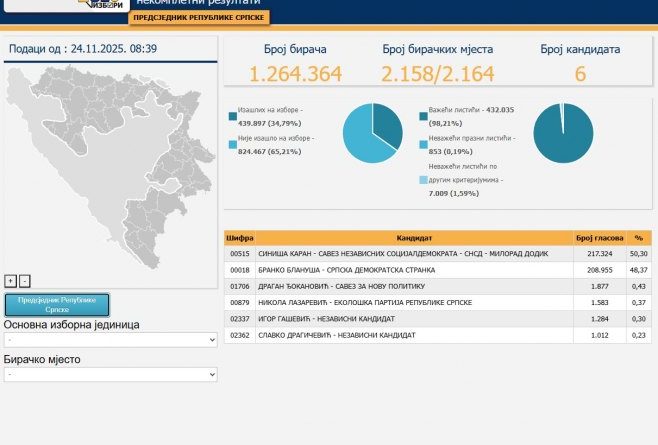
Task: Click the map zoom-in plus button
Action: [x=11, y=281]
